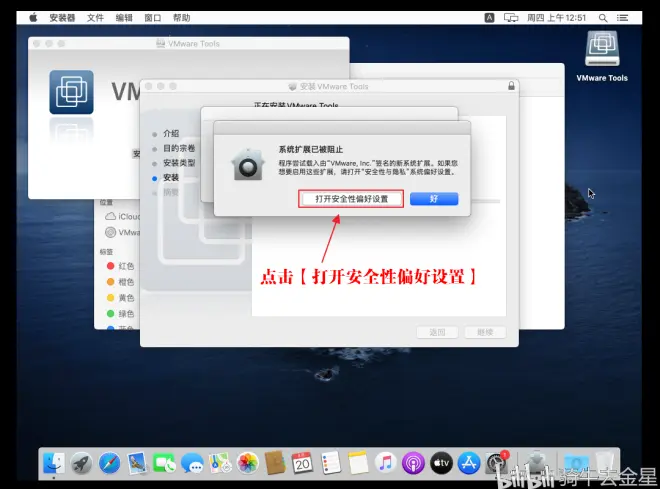The height and width of the screenshot is (489, 660).
Task: Open Photos from the Dock
Action: tap(248, 463)
